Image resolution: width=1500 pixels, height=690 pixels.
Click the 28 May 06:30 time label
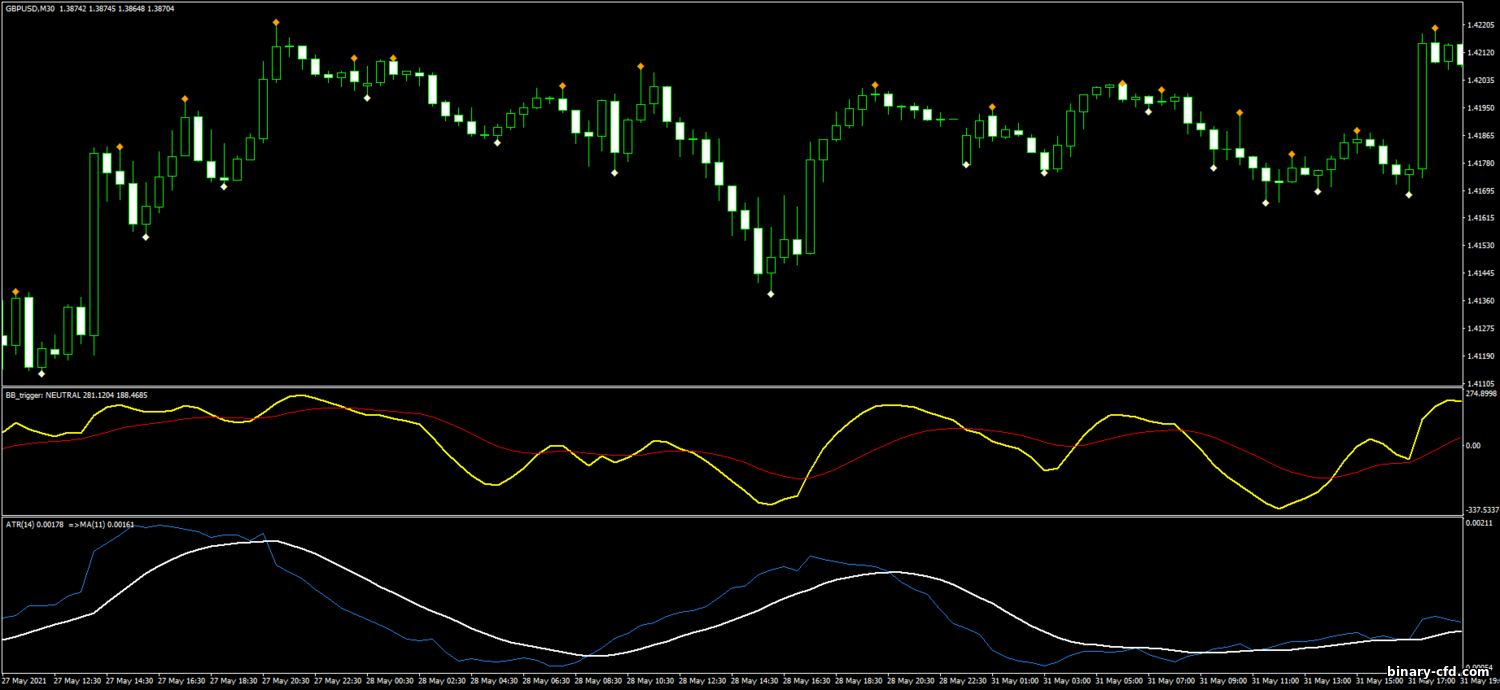coord(545,681)
